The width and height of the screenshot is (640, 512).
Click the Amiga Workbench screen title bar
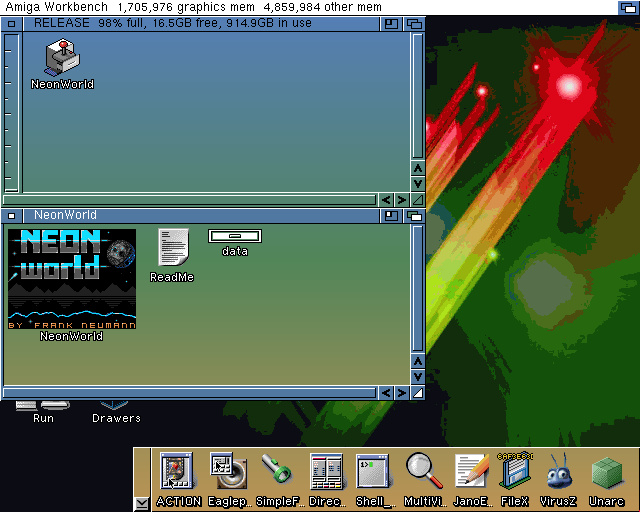click(x=308, y=7)
